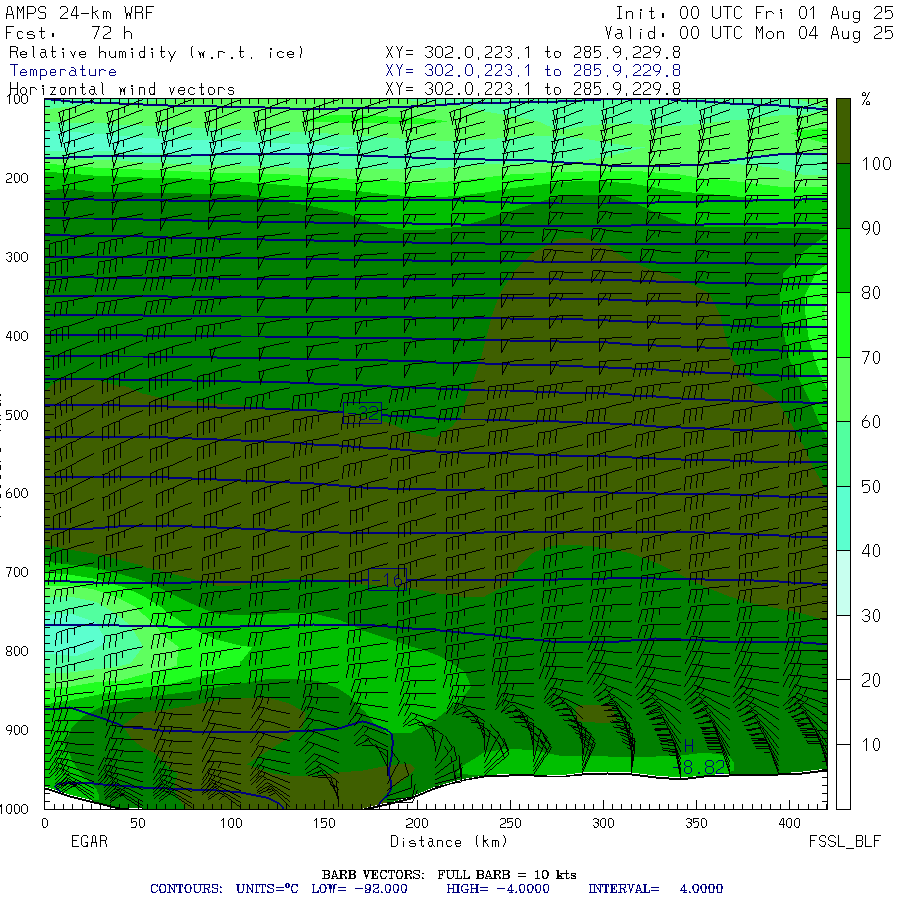Select the dark green 90–100% color swatch
Screen dimensions: 900x900
(x=843, y=196)
